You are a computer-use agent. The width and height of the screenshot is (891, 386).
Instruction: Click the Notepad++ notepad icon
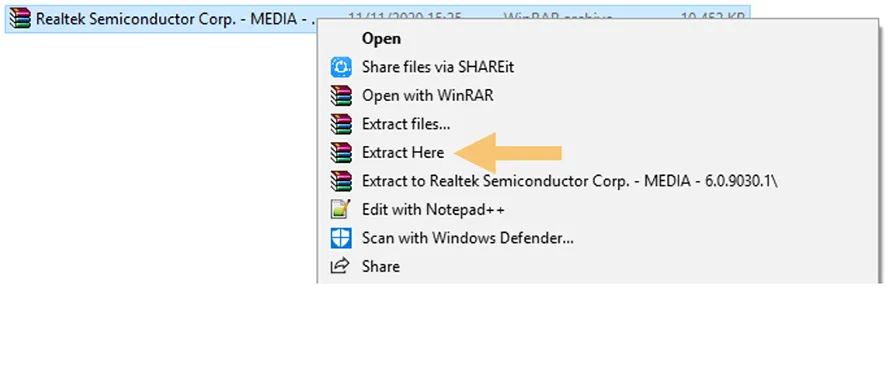click(342, 209)
